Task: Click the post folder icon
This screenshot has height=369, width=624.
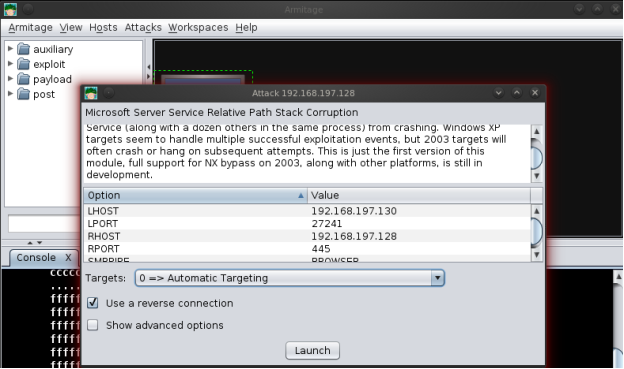Action: tap(24, 94)
